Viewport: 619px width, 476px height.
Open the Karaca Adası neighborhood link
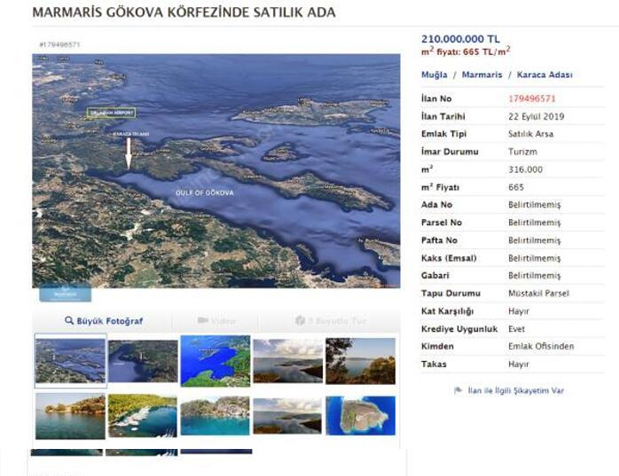(544, 75)
